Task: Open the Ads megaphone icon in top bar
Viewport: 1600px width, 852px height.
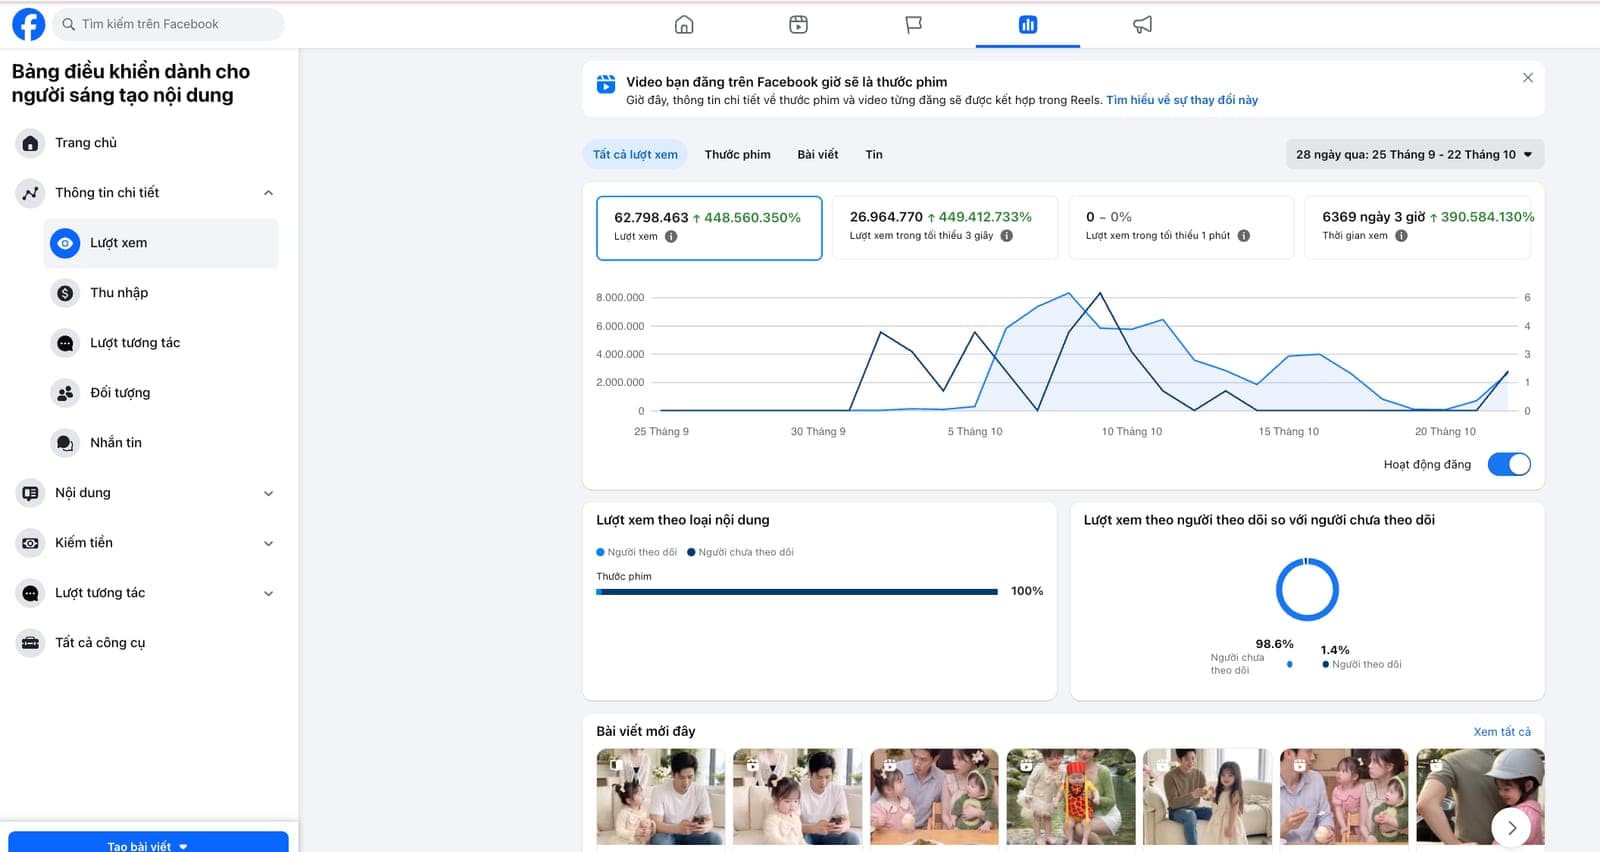Action: pyautogui.click(x=1142, y=24)
